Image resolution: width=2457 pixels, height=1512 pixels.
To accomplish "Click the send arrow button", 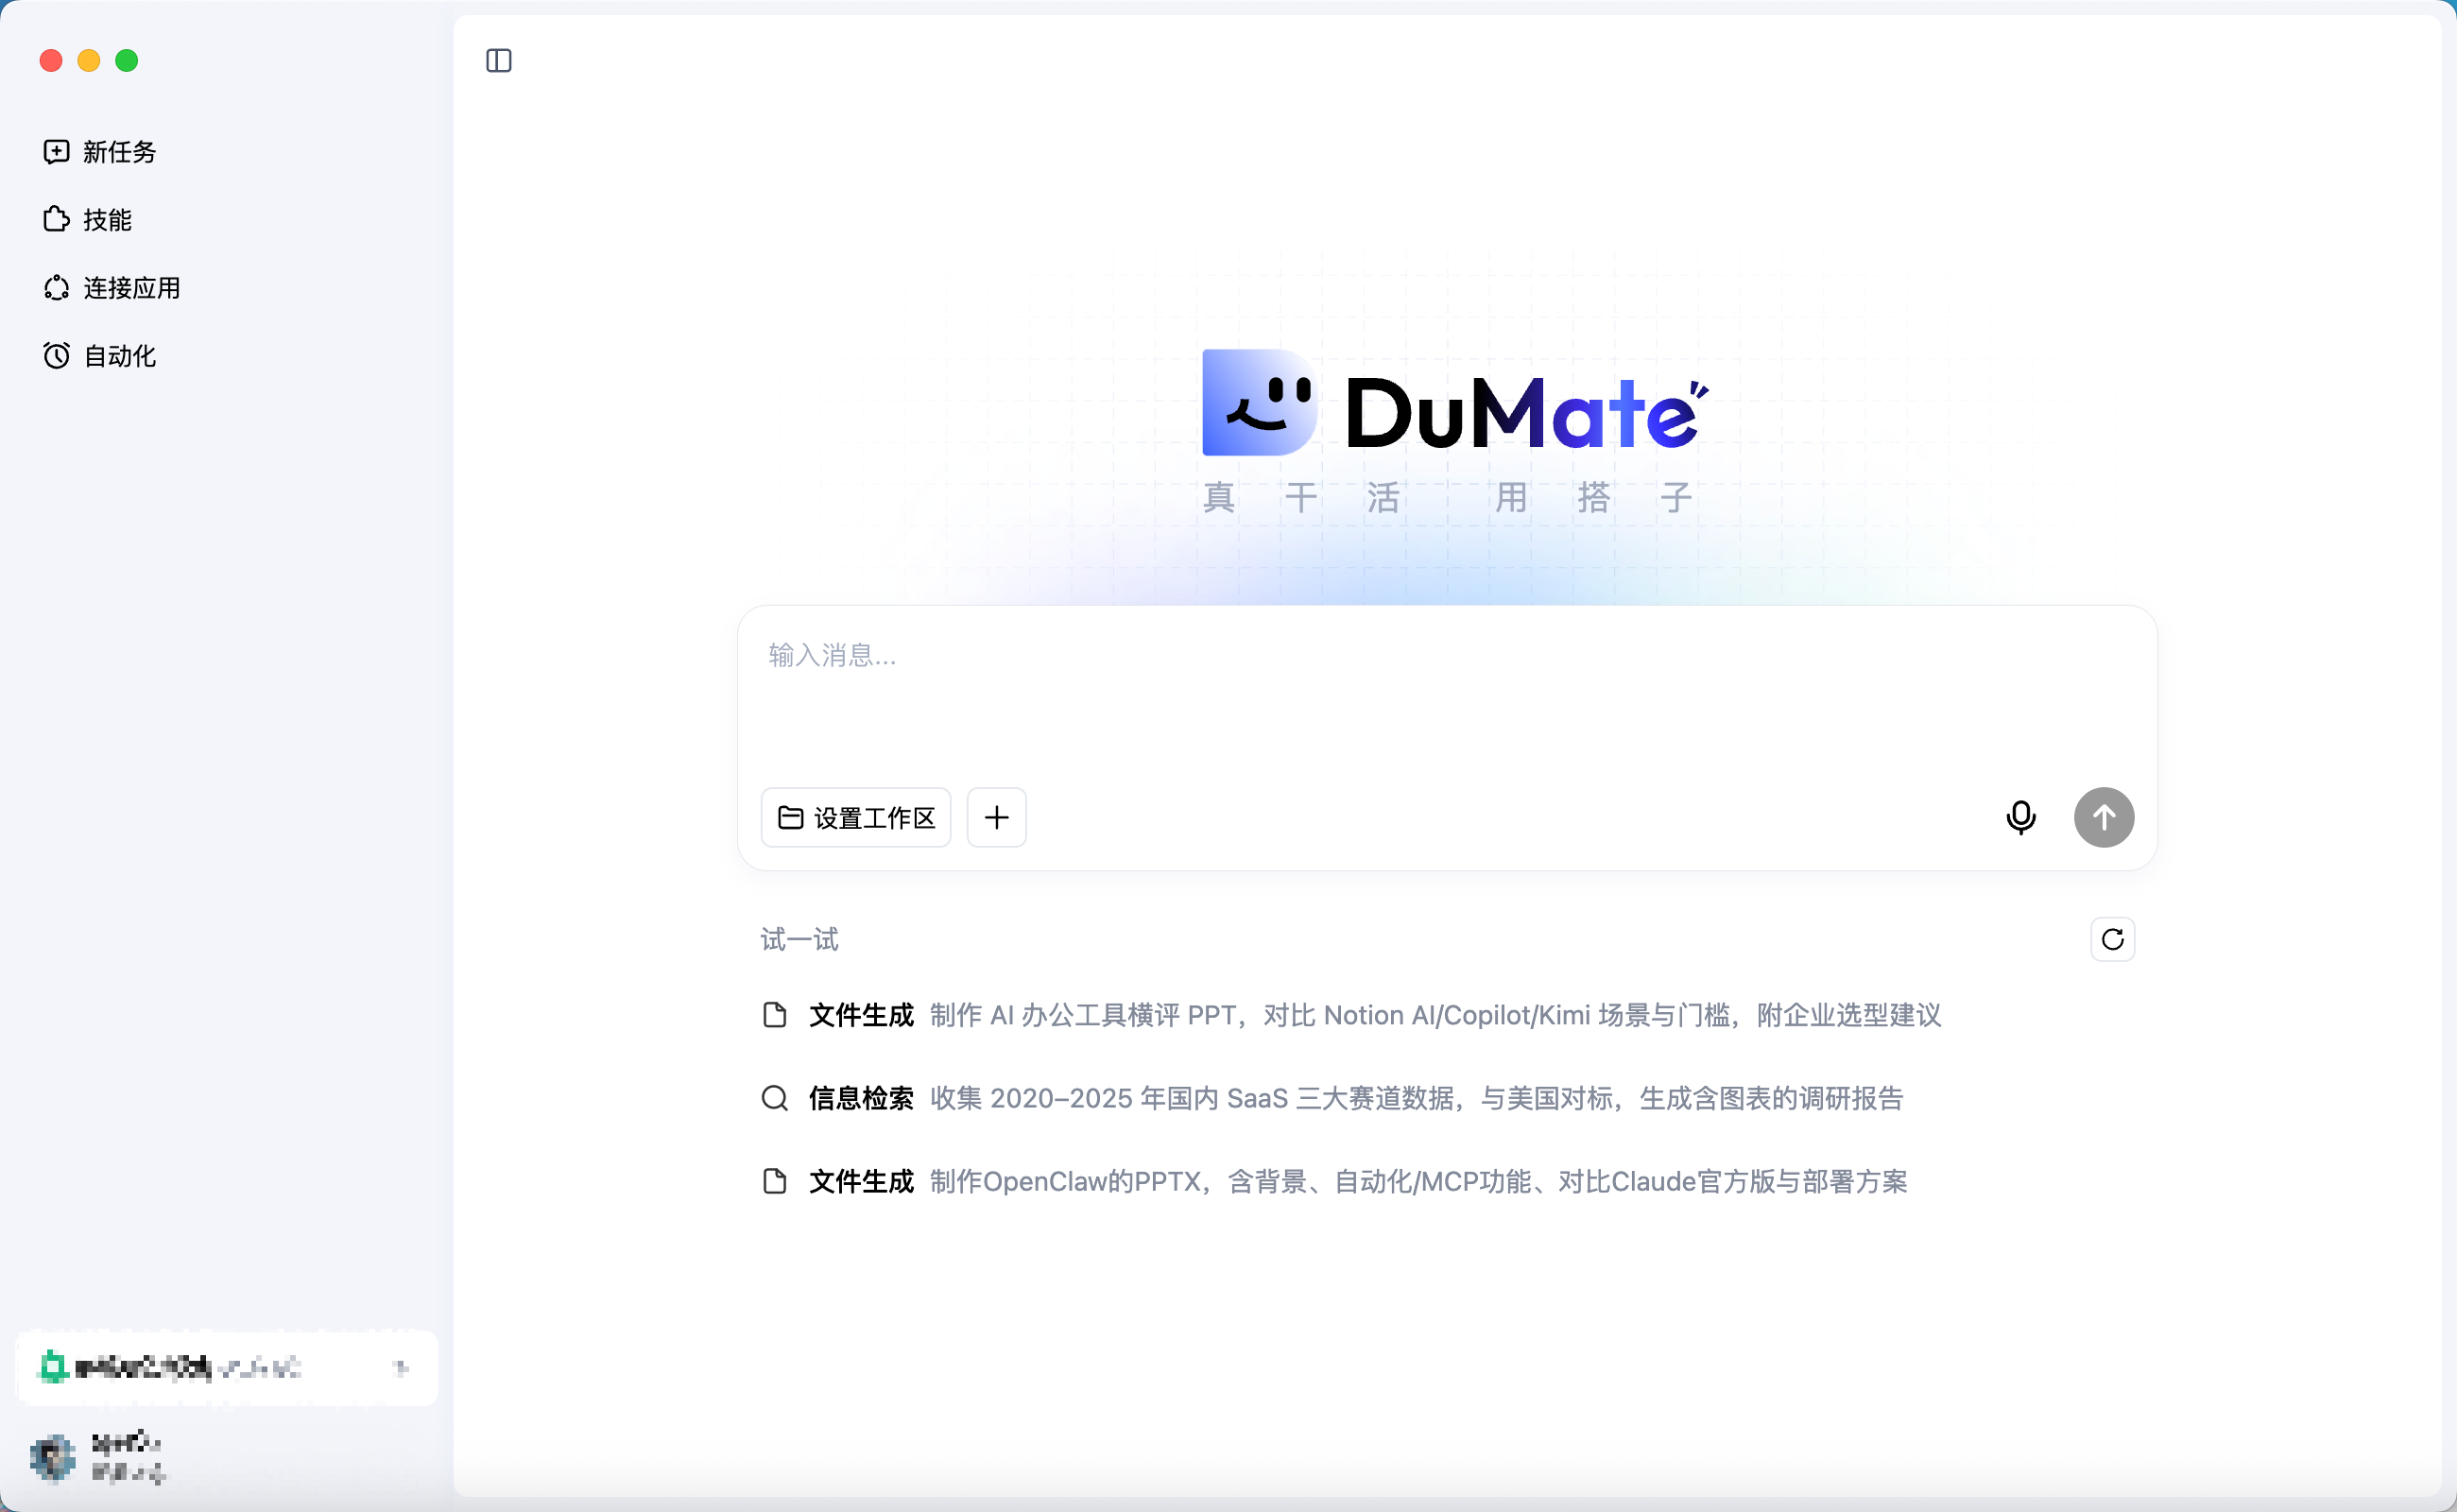I will [2104, 818].
